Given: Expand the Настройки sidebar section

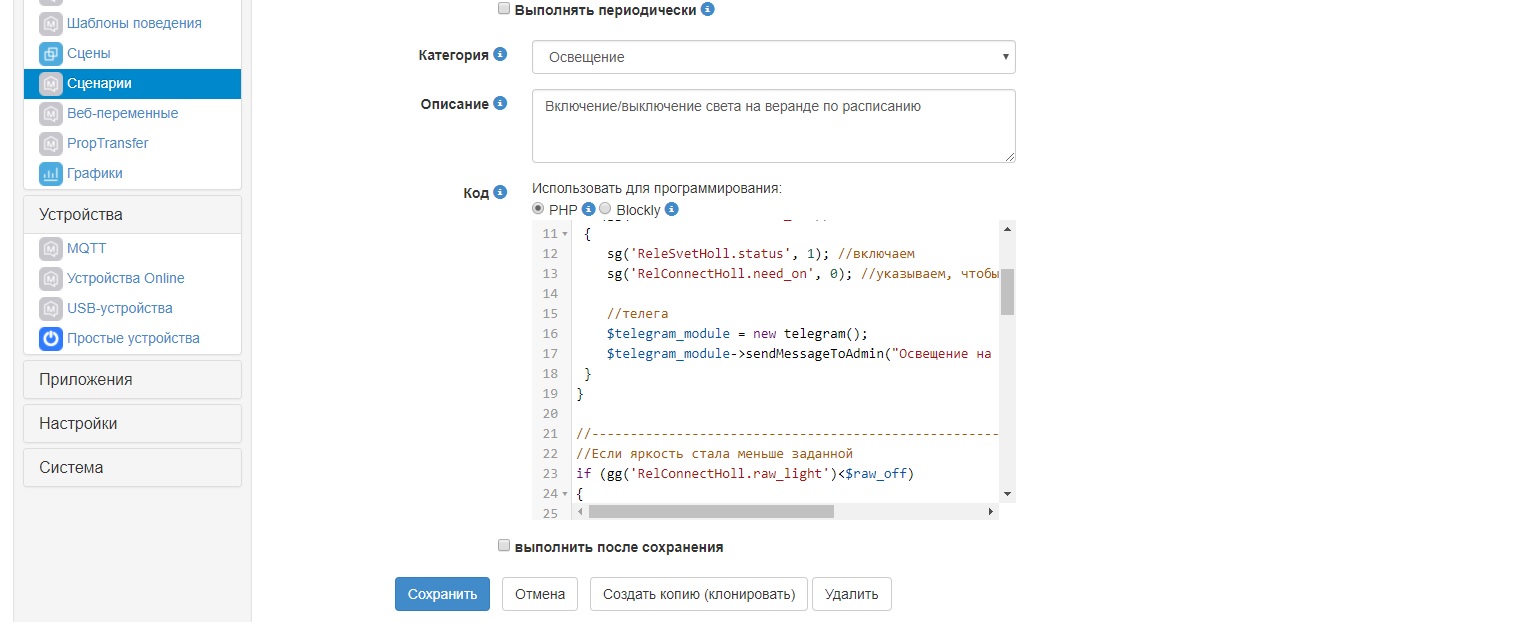Looking at the screenshot, I should click(132, 424).
